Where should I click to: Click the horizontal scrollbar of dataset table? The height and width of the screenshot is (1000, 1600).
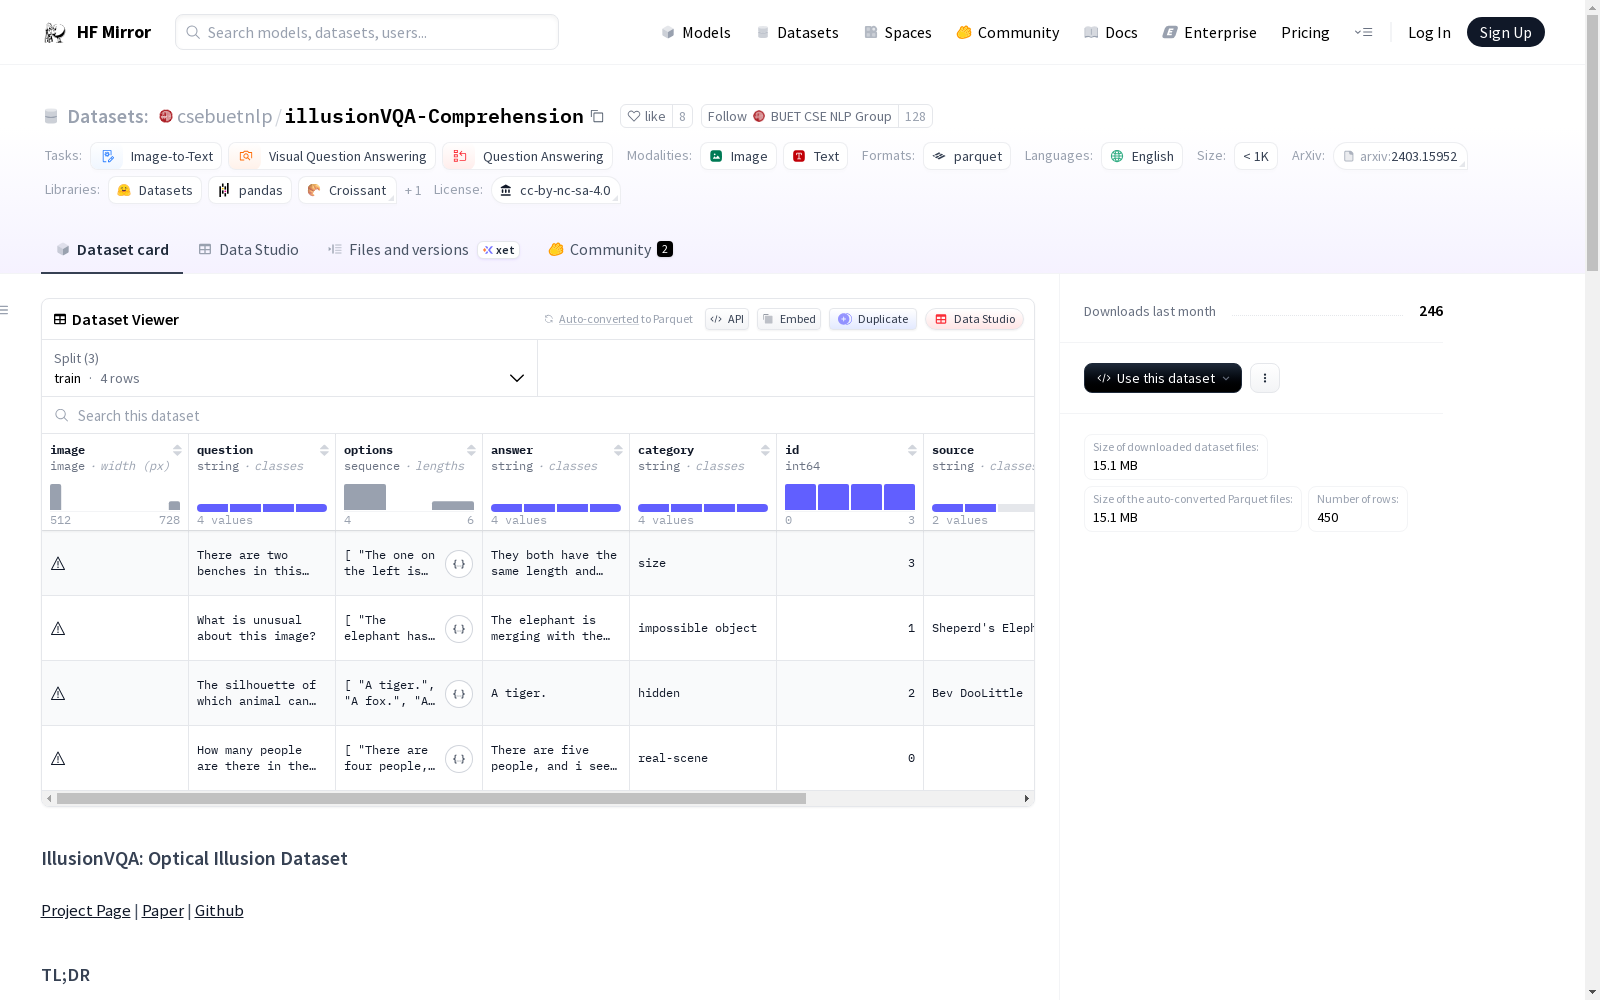pyautogui.click(x=430, y=798)
